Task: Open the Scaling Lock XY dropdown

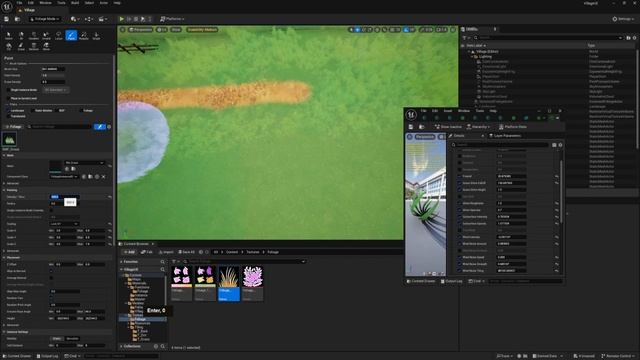Action: pyautogui.click(x=64, y=224)
